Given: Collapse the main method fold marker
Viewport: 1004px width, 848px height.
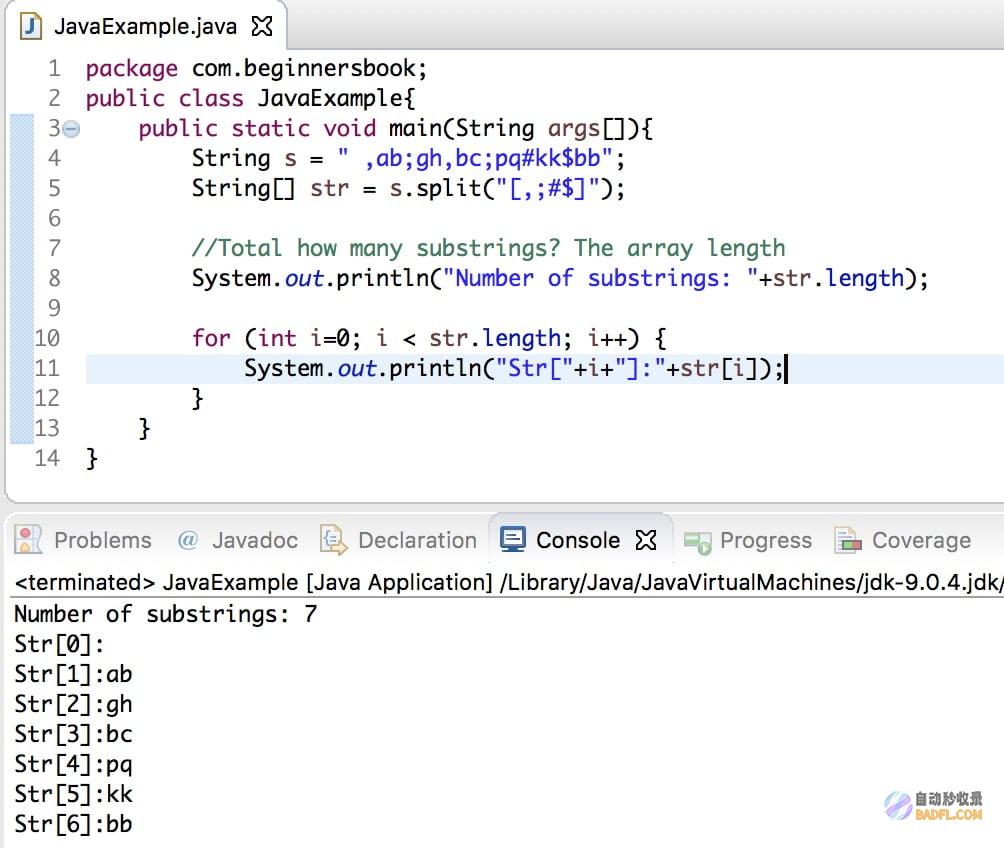Looking at the screenshot, I should (x=72, y=129).
